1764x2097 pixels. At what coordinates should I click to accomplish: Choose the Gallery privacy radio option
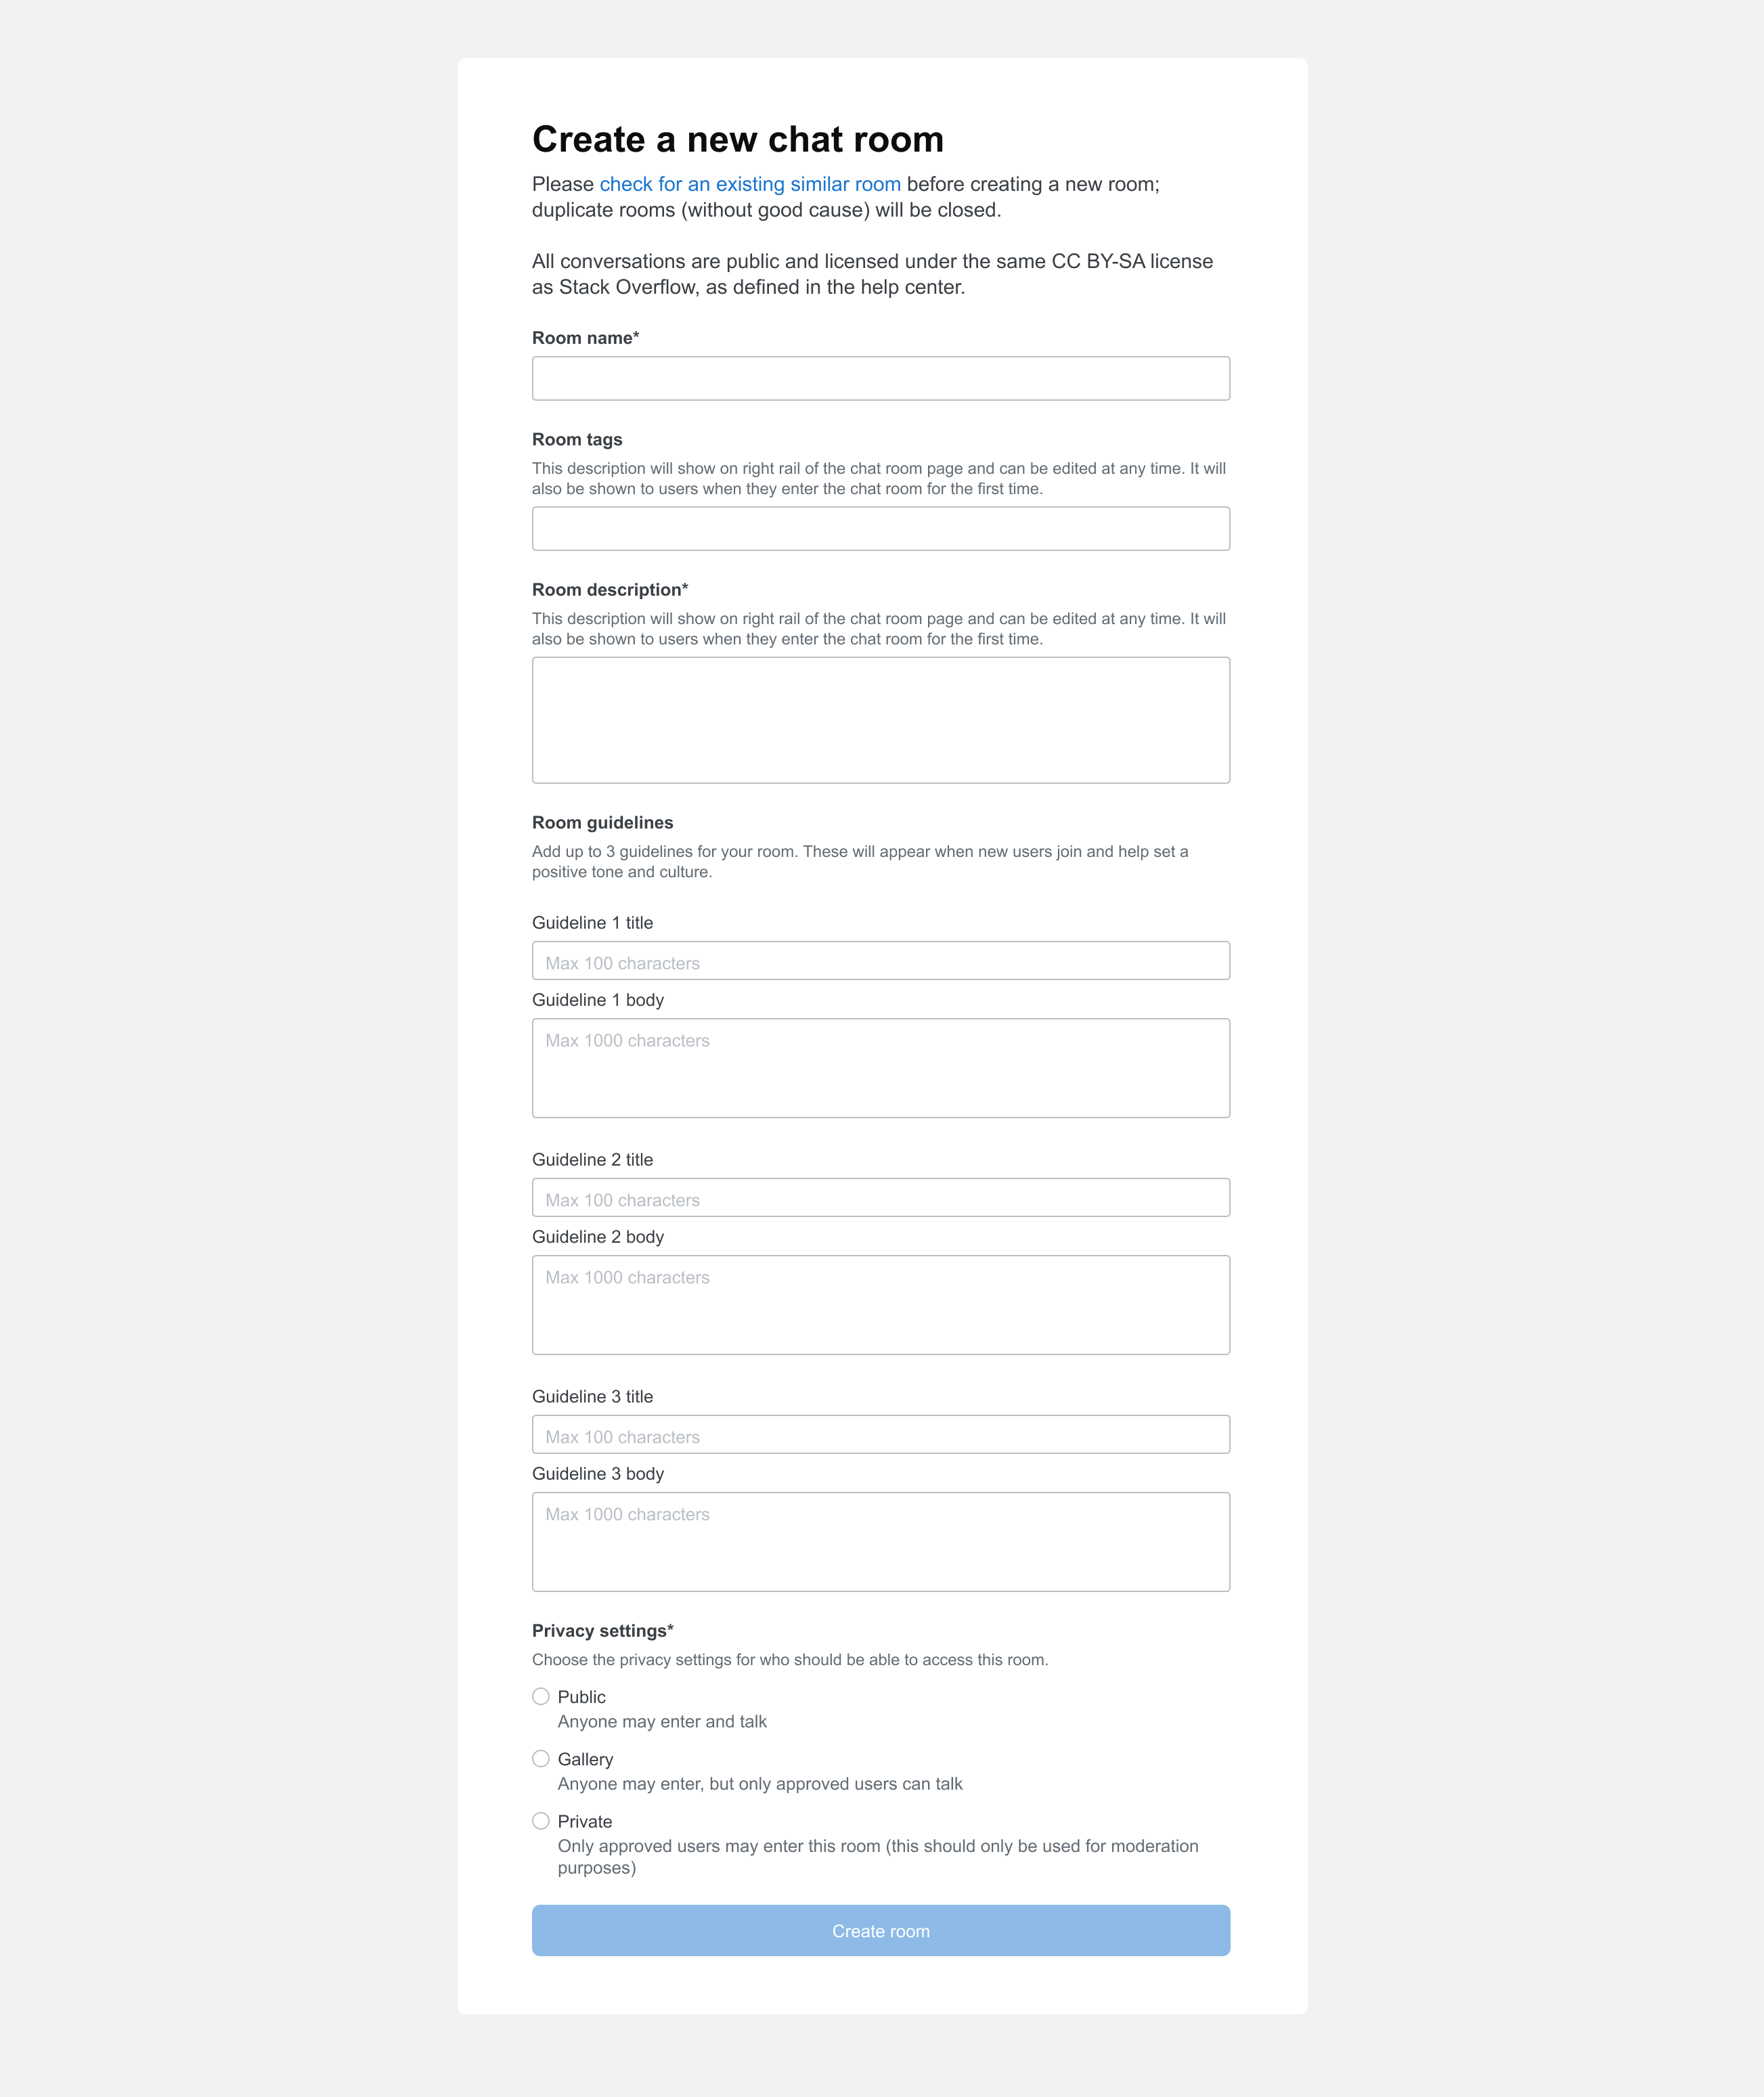pyautogui.click(x=541, y=1758)
